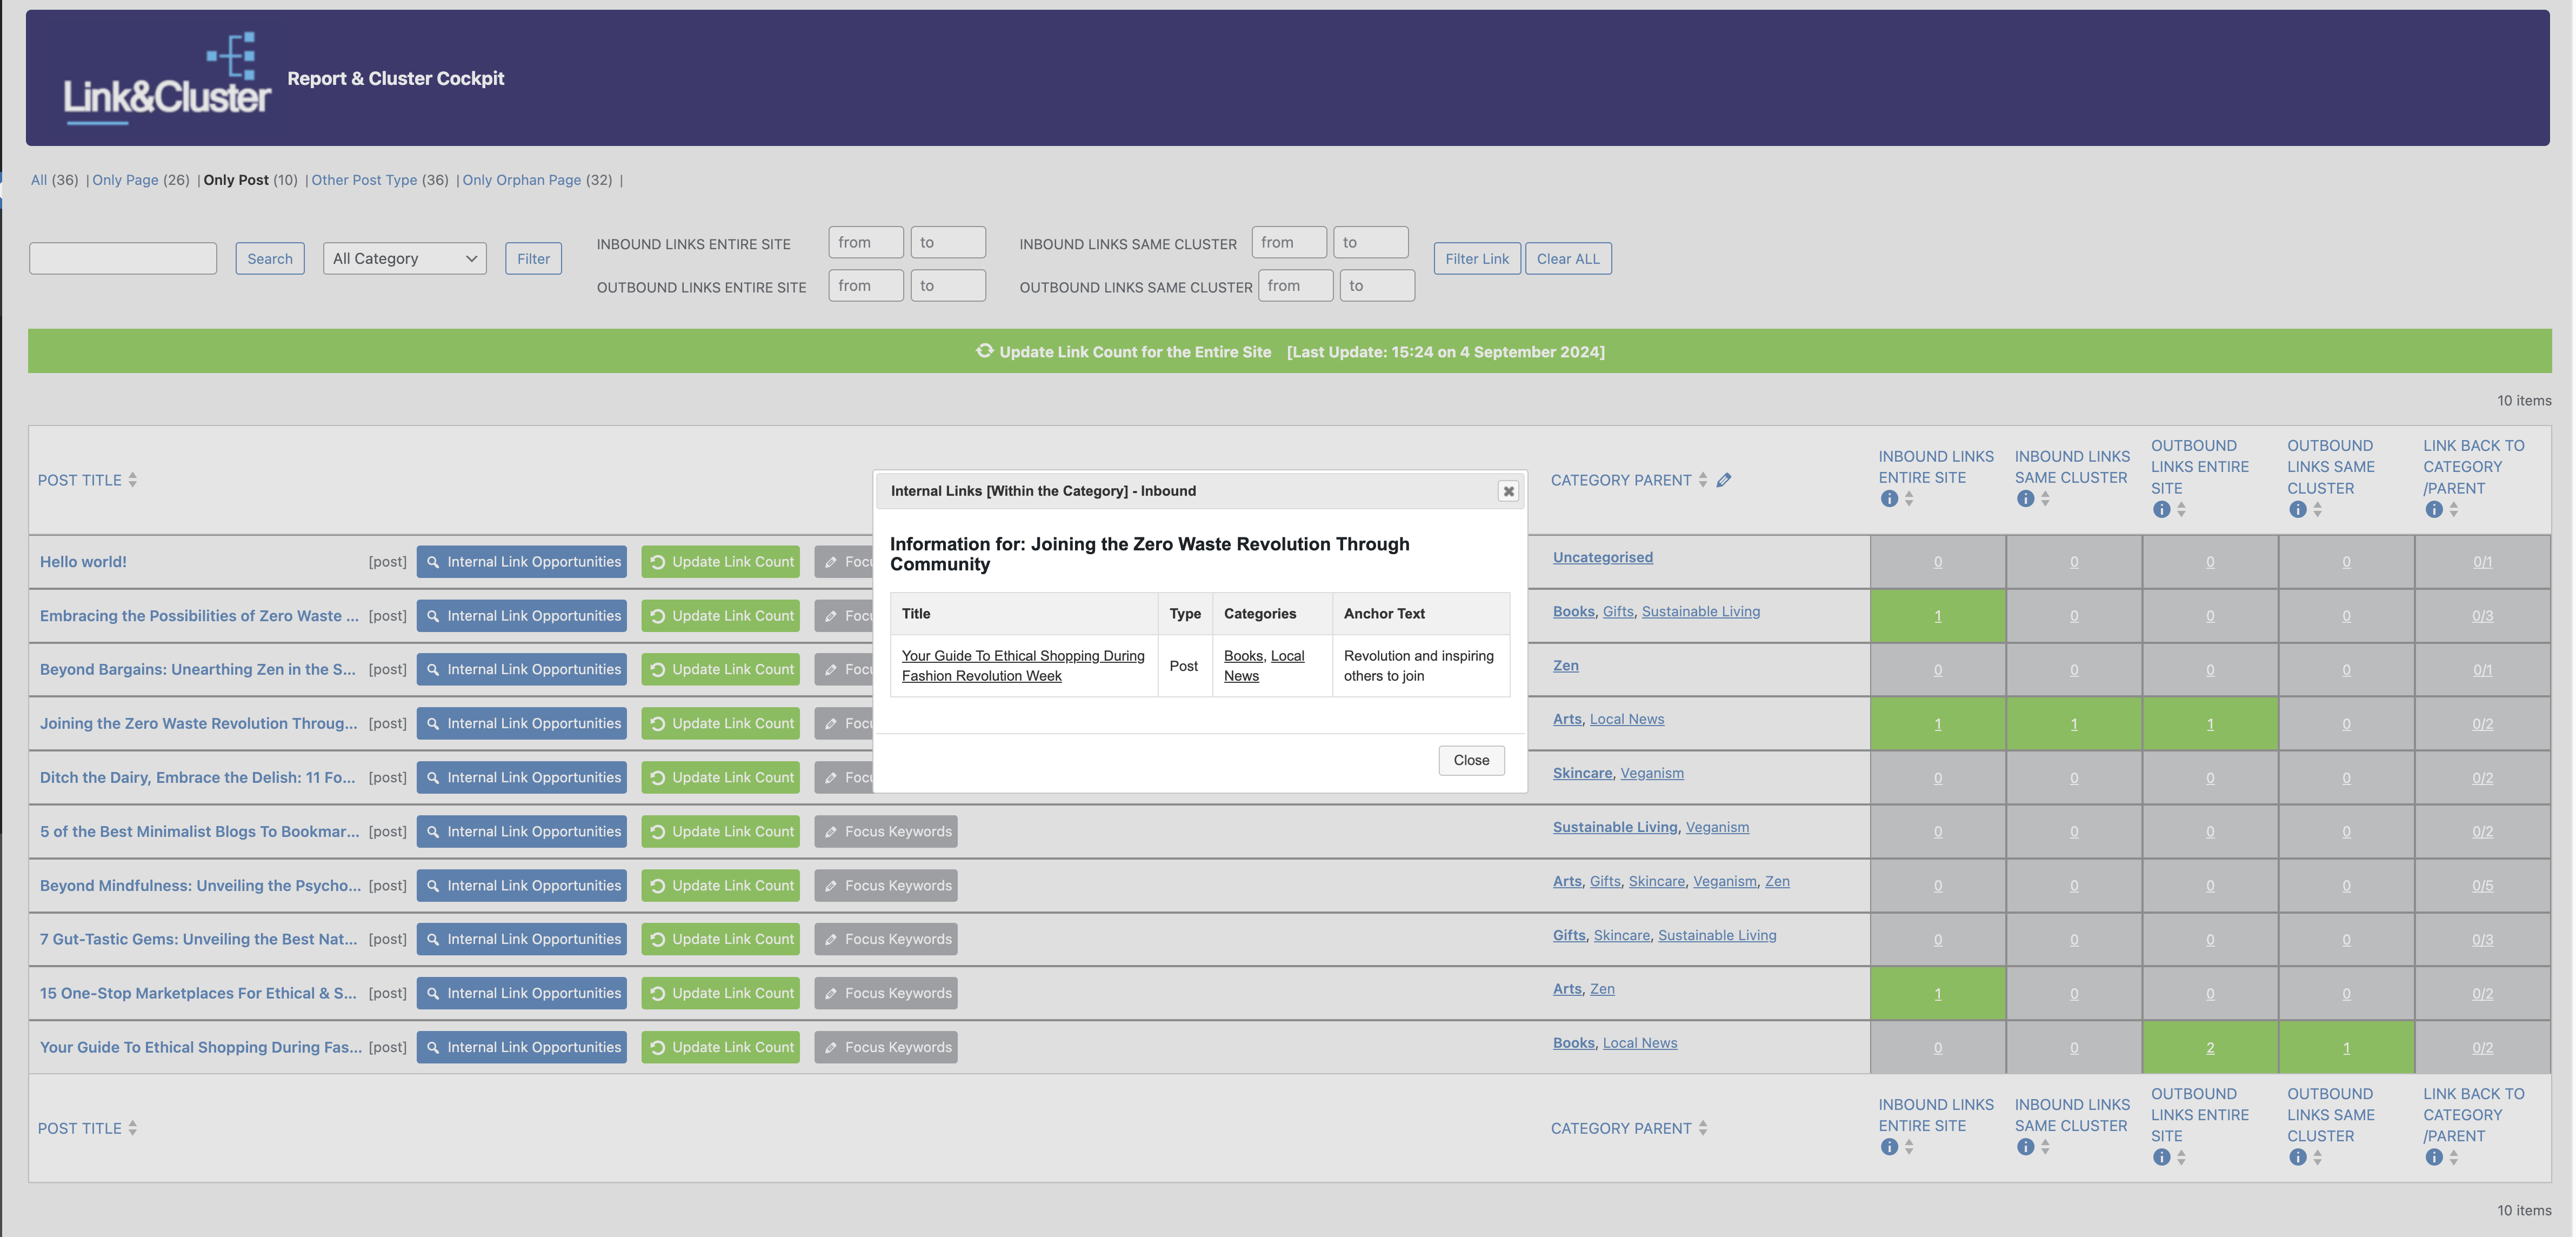The image size is (2576, 1237).
Task: Click inbound same-cluster count 1 for Joining the Zero Waste
Action: pos(2073,724)
